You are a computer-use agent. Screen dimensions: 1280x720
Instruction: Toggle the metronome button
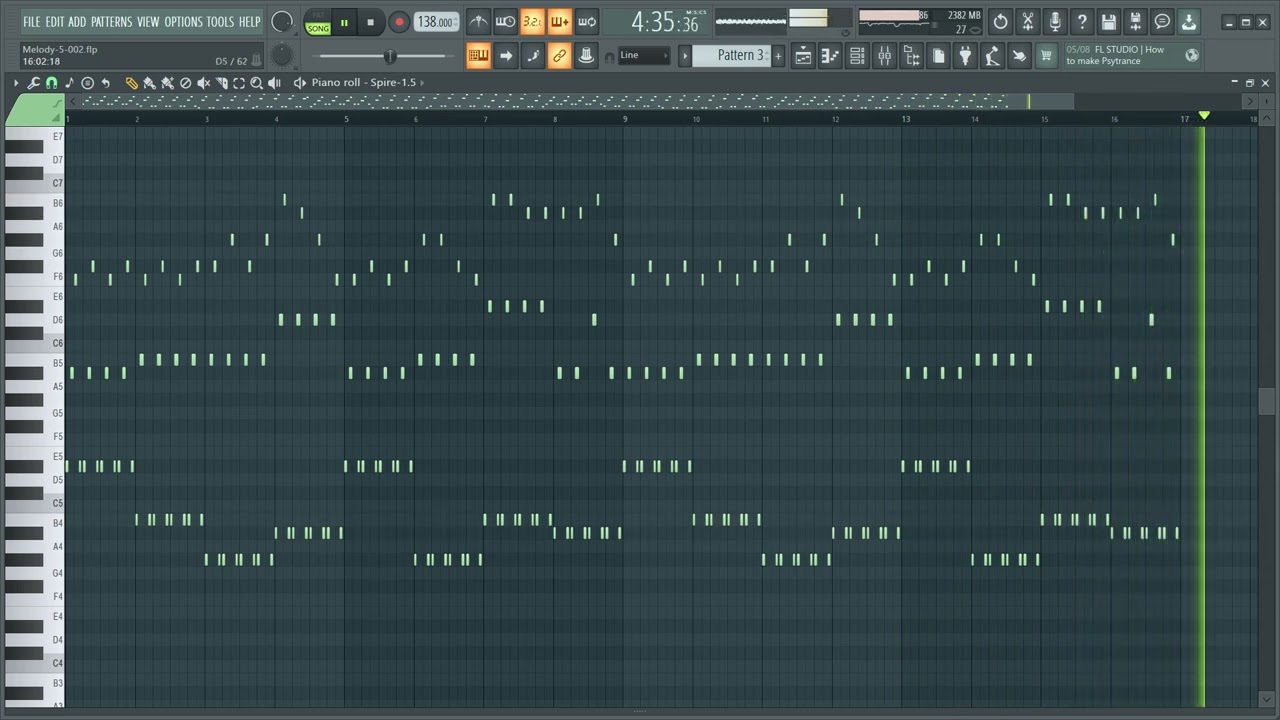(478, 22)
